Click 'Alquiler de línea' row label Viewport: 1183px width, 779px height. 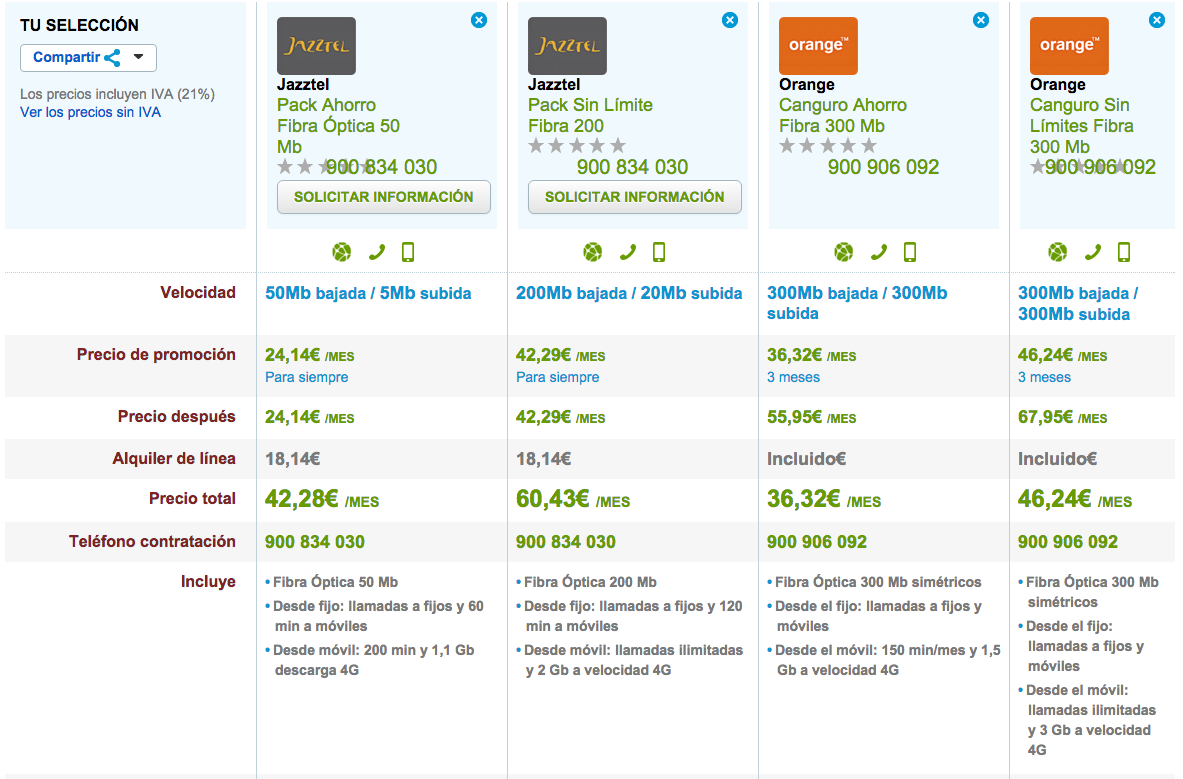point(174,459)
